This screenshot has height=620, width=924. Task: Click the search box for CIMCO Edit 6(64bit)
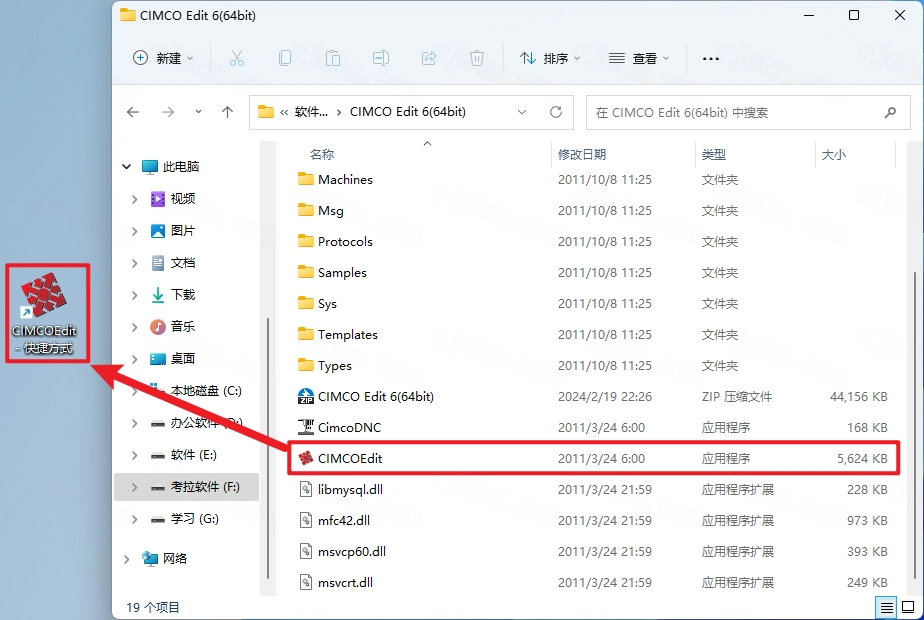tap(748, 113)
